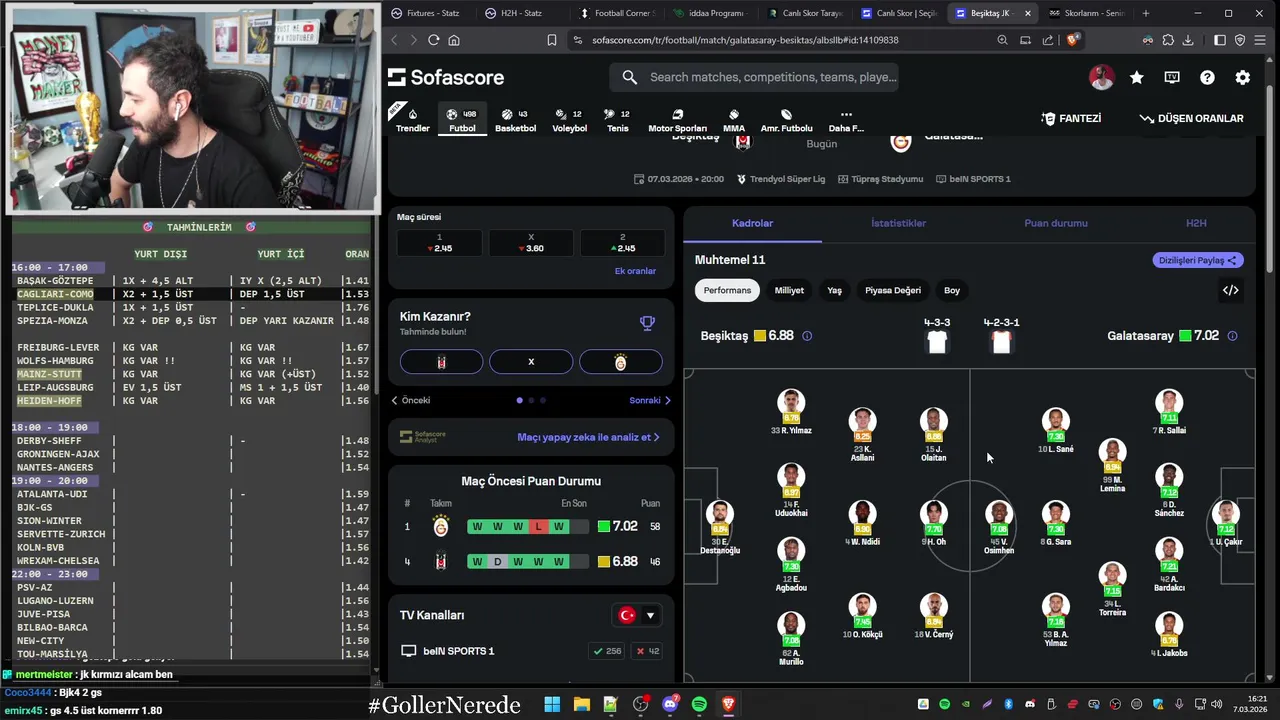Image resolution: width=1280 pixels, height=720 pixels.
Task: Open the user profile avatar
Action: tap(1101, 77)
